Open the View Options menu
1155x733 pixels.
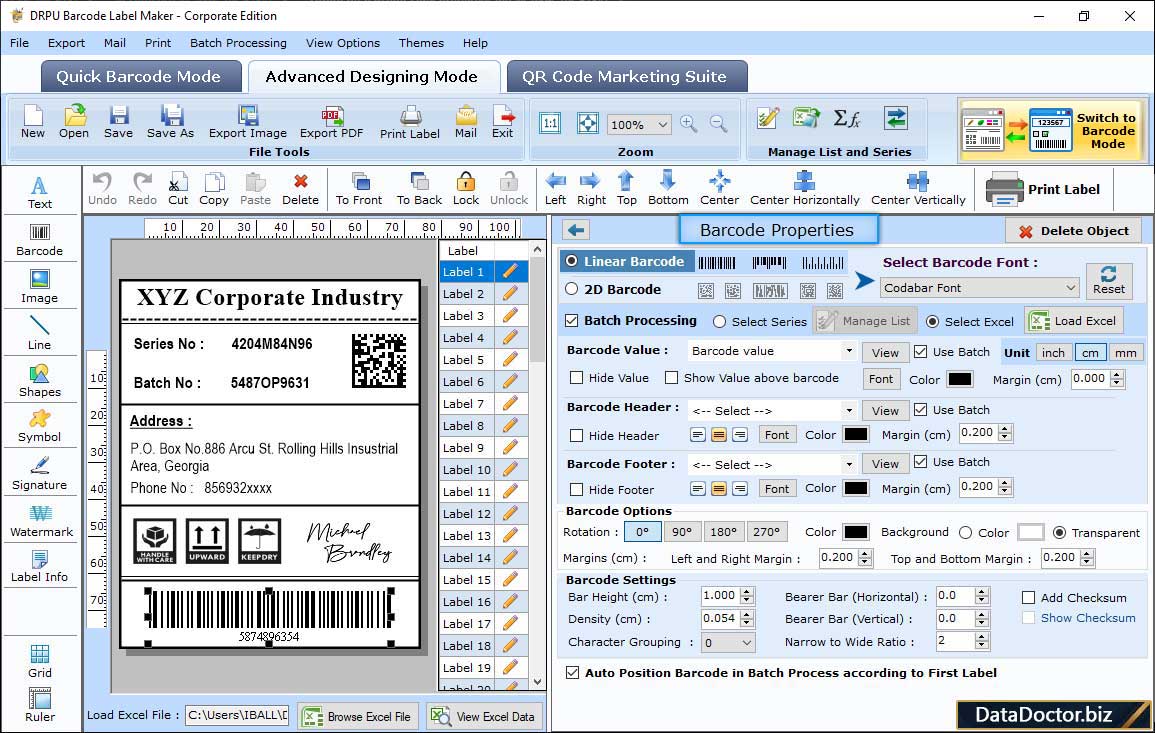343,43
